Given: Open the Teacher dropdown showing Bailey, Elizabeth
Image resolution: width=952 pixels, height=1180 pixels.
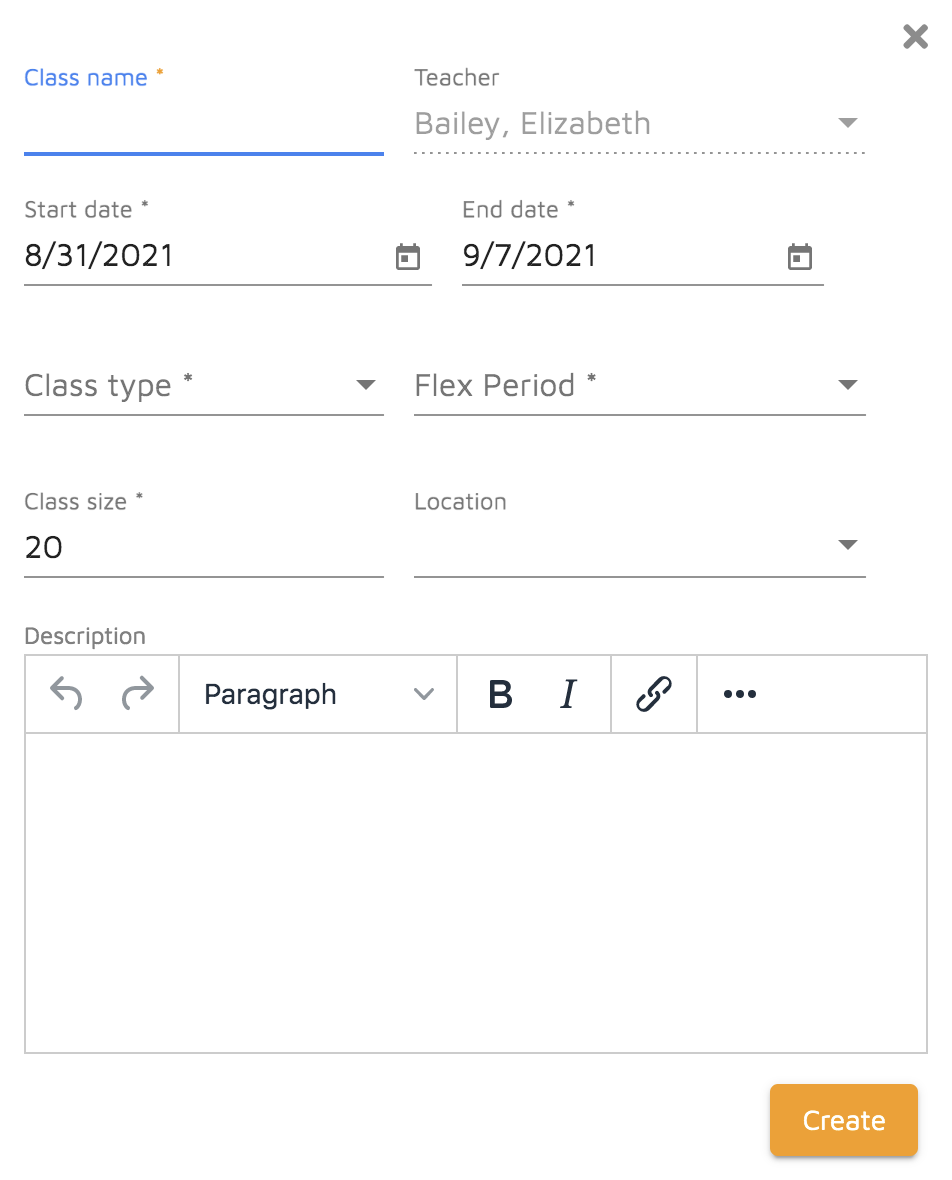Looking at the screenshot, I should point(847,123).
